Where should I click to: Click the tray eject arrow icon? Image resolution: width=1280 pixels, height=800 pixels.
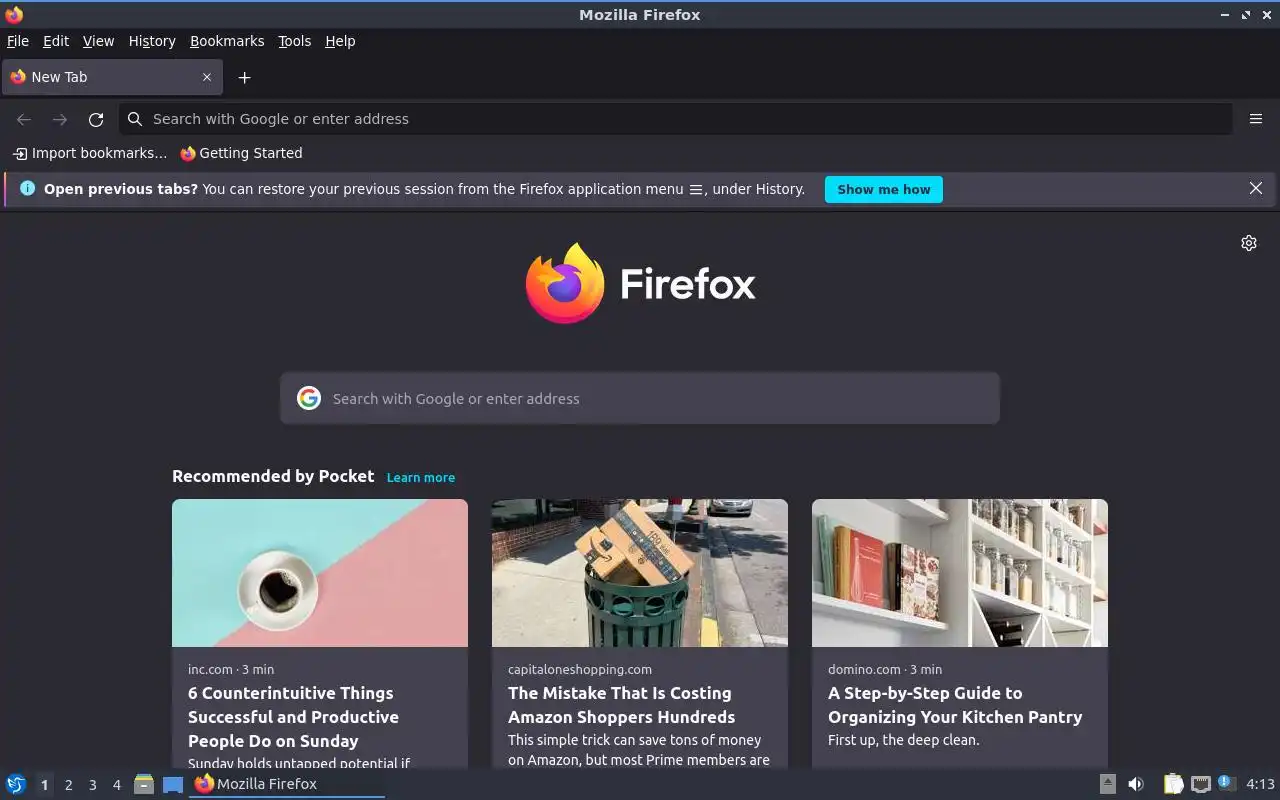click(1108, 784)
